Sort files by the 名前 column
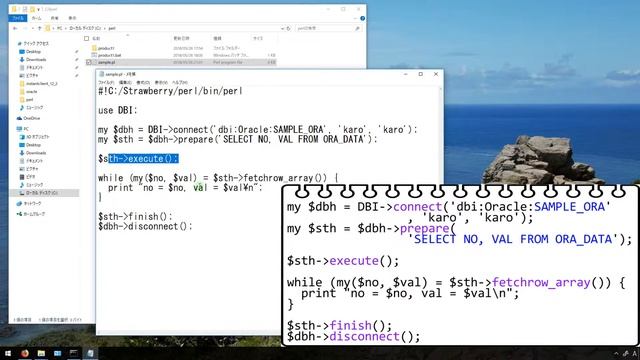This screenshot has height=360, width=640. coord(96,38)
